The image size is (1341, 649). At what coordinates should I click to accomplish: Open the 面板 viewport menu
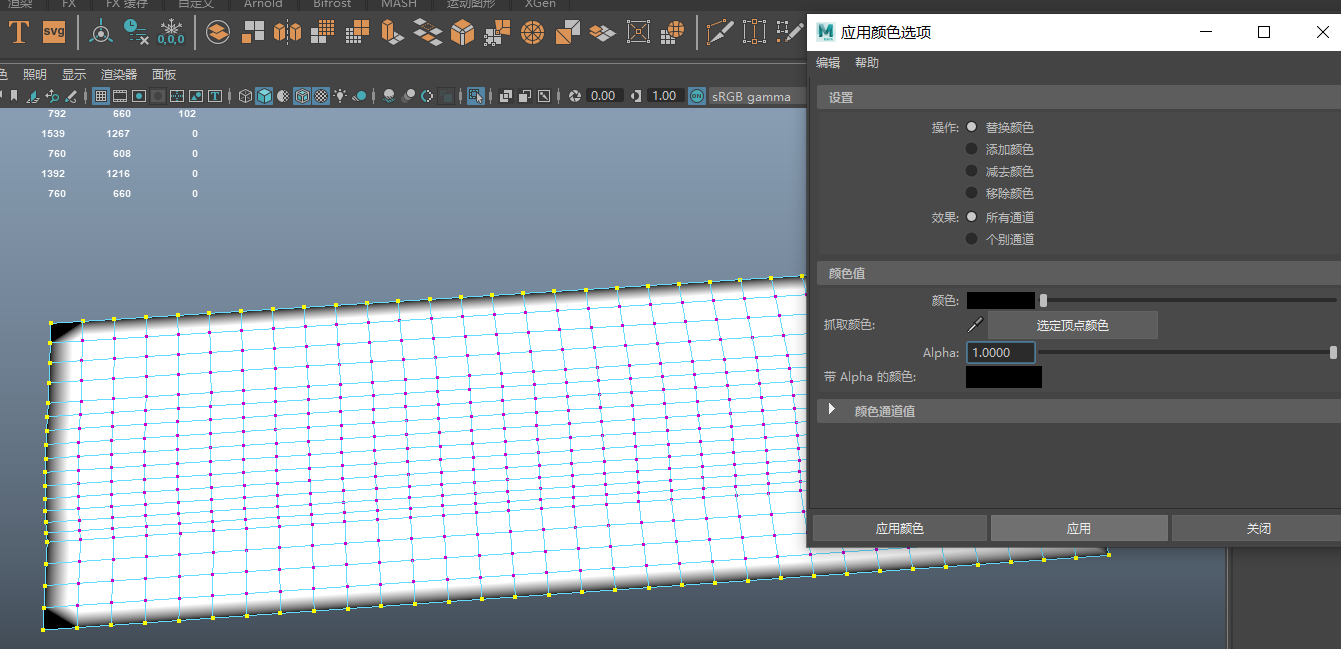coord(164,75)
